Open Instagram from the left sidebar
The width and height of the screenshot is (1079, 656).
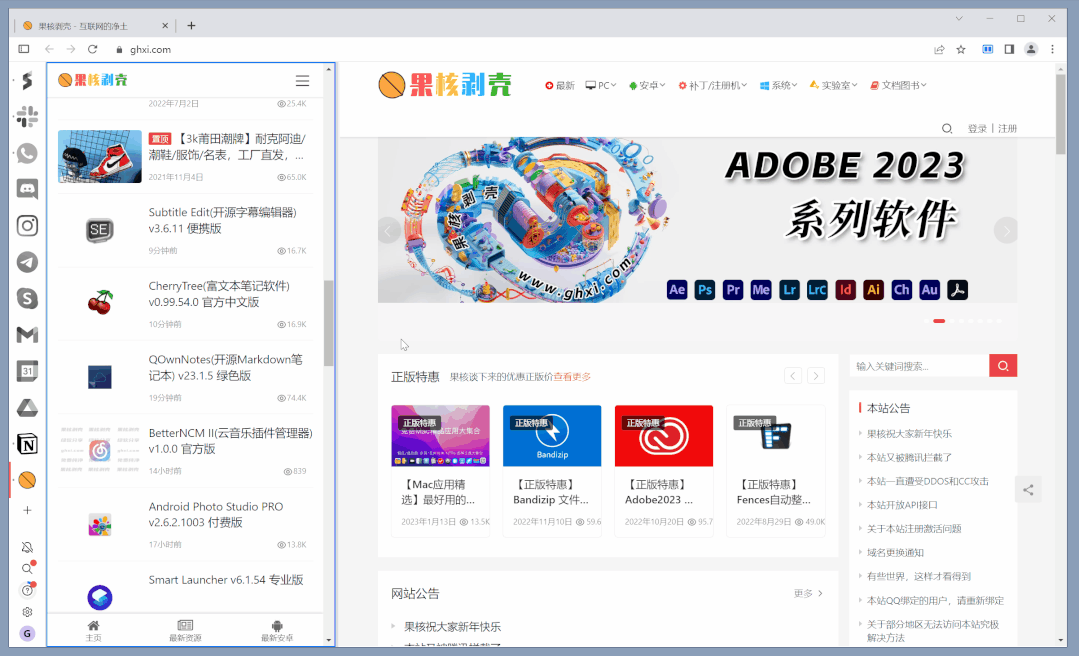[x=27, y=226]
